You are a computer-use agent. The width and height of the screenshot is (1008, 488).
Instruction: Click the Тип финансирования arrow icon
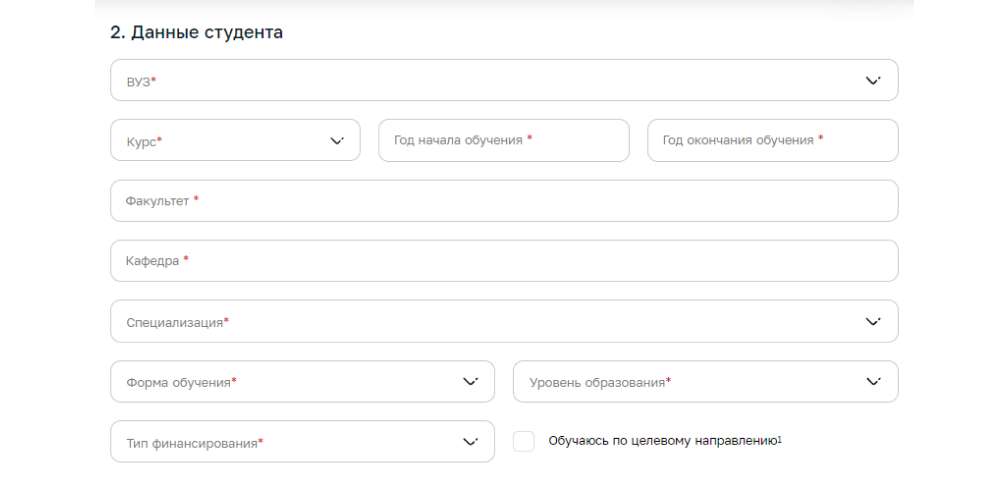pos(470,442)
